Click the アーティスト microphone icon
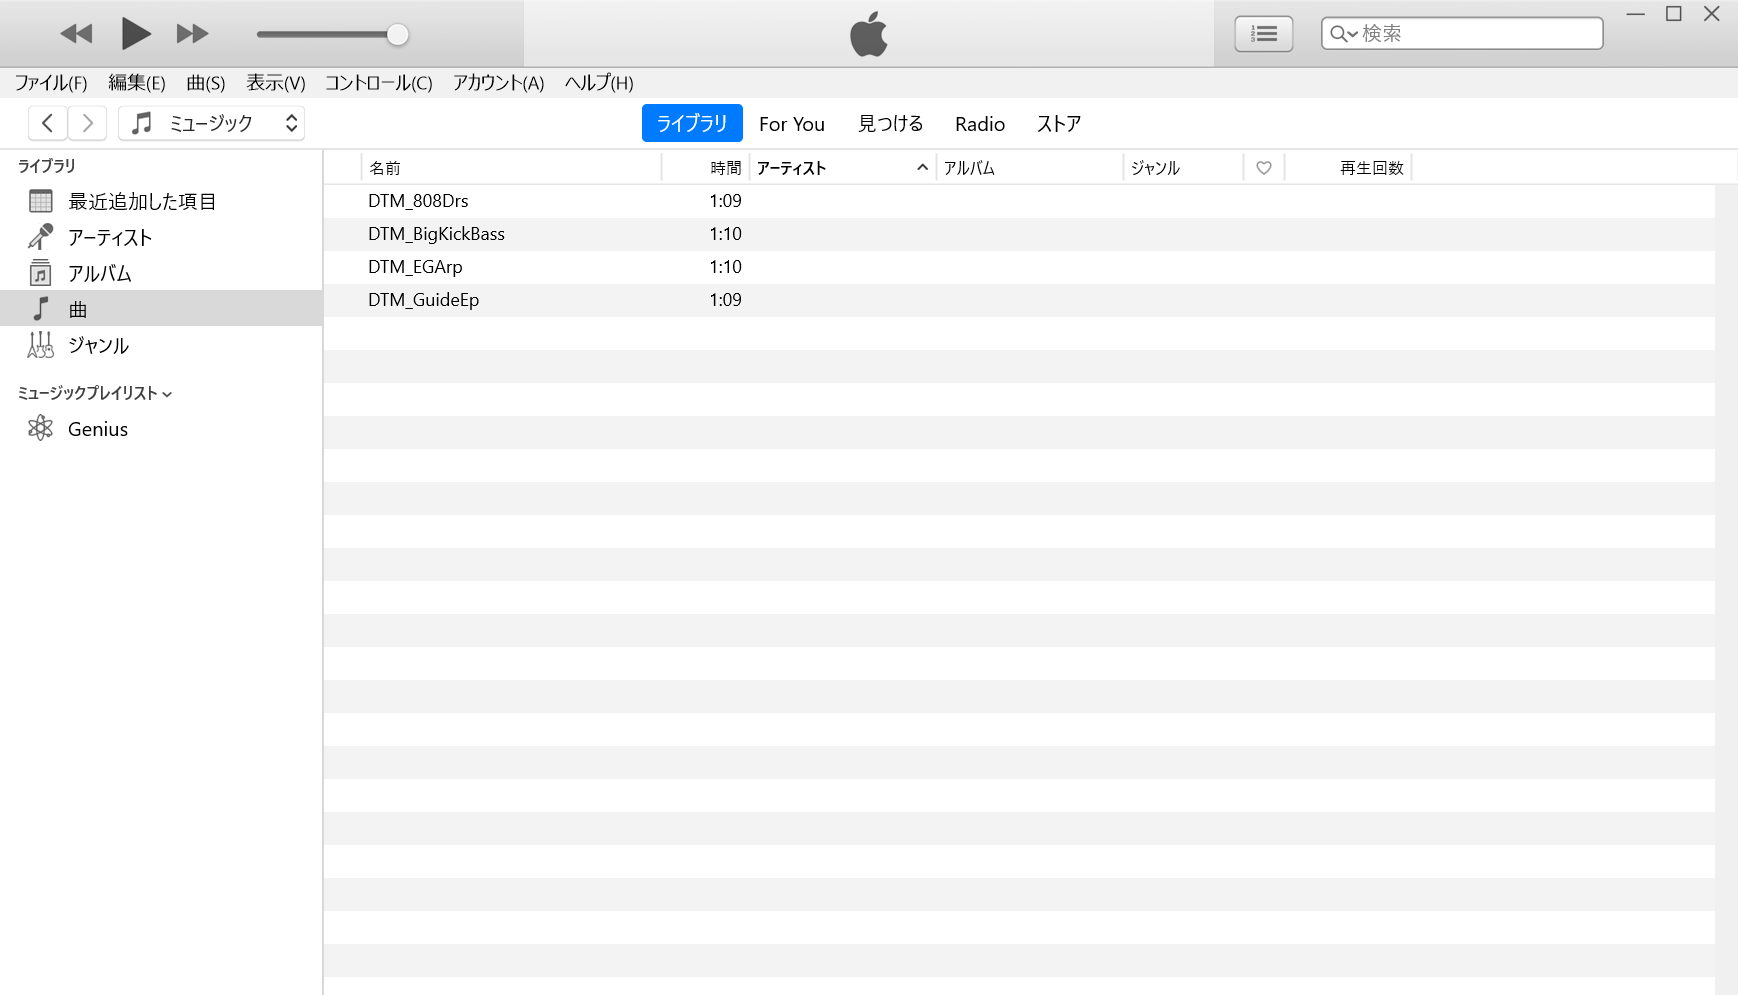This screenshot has height=995, width=1738. [x=41, y=237]
